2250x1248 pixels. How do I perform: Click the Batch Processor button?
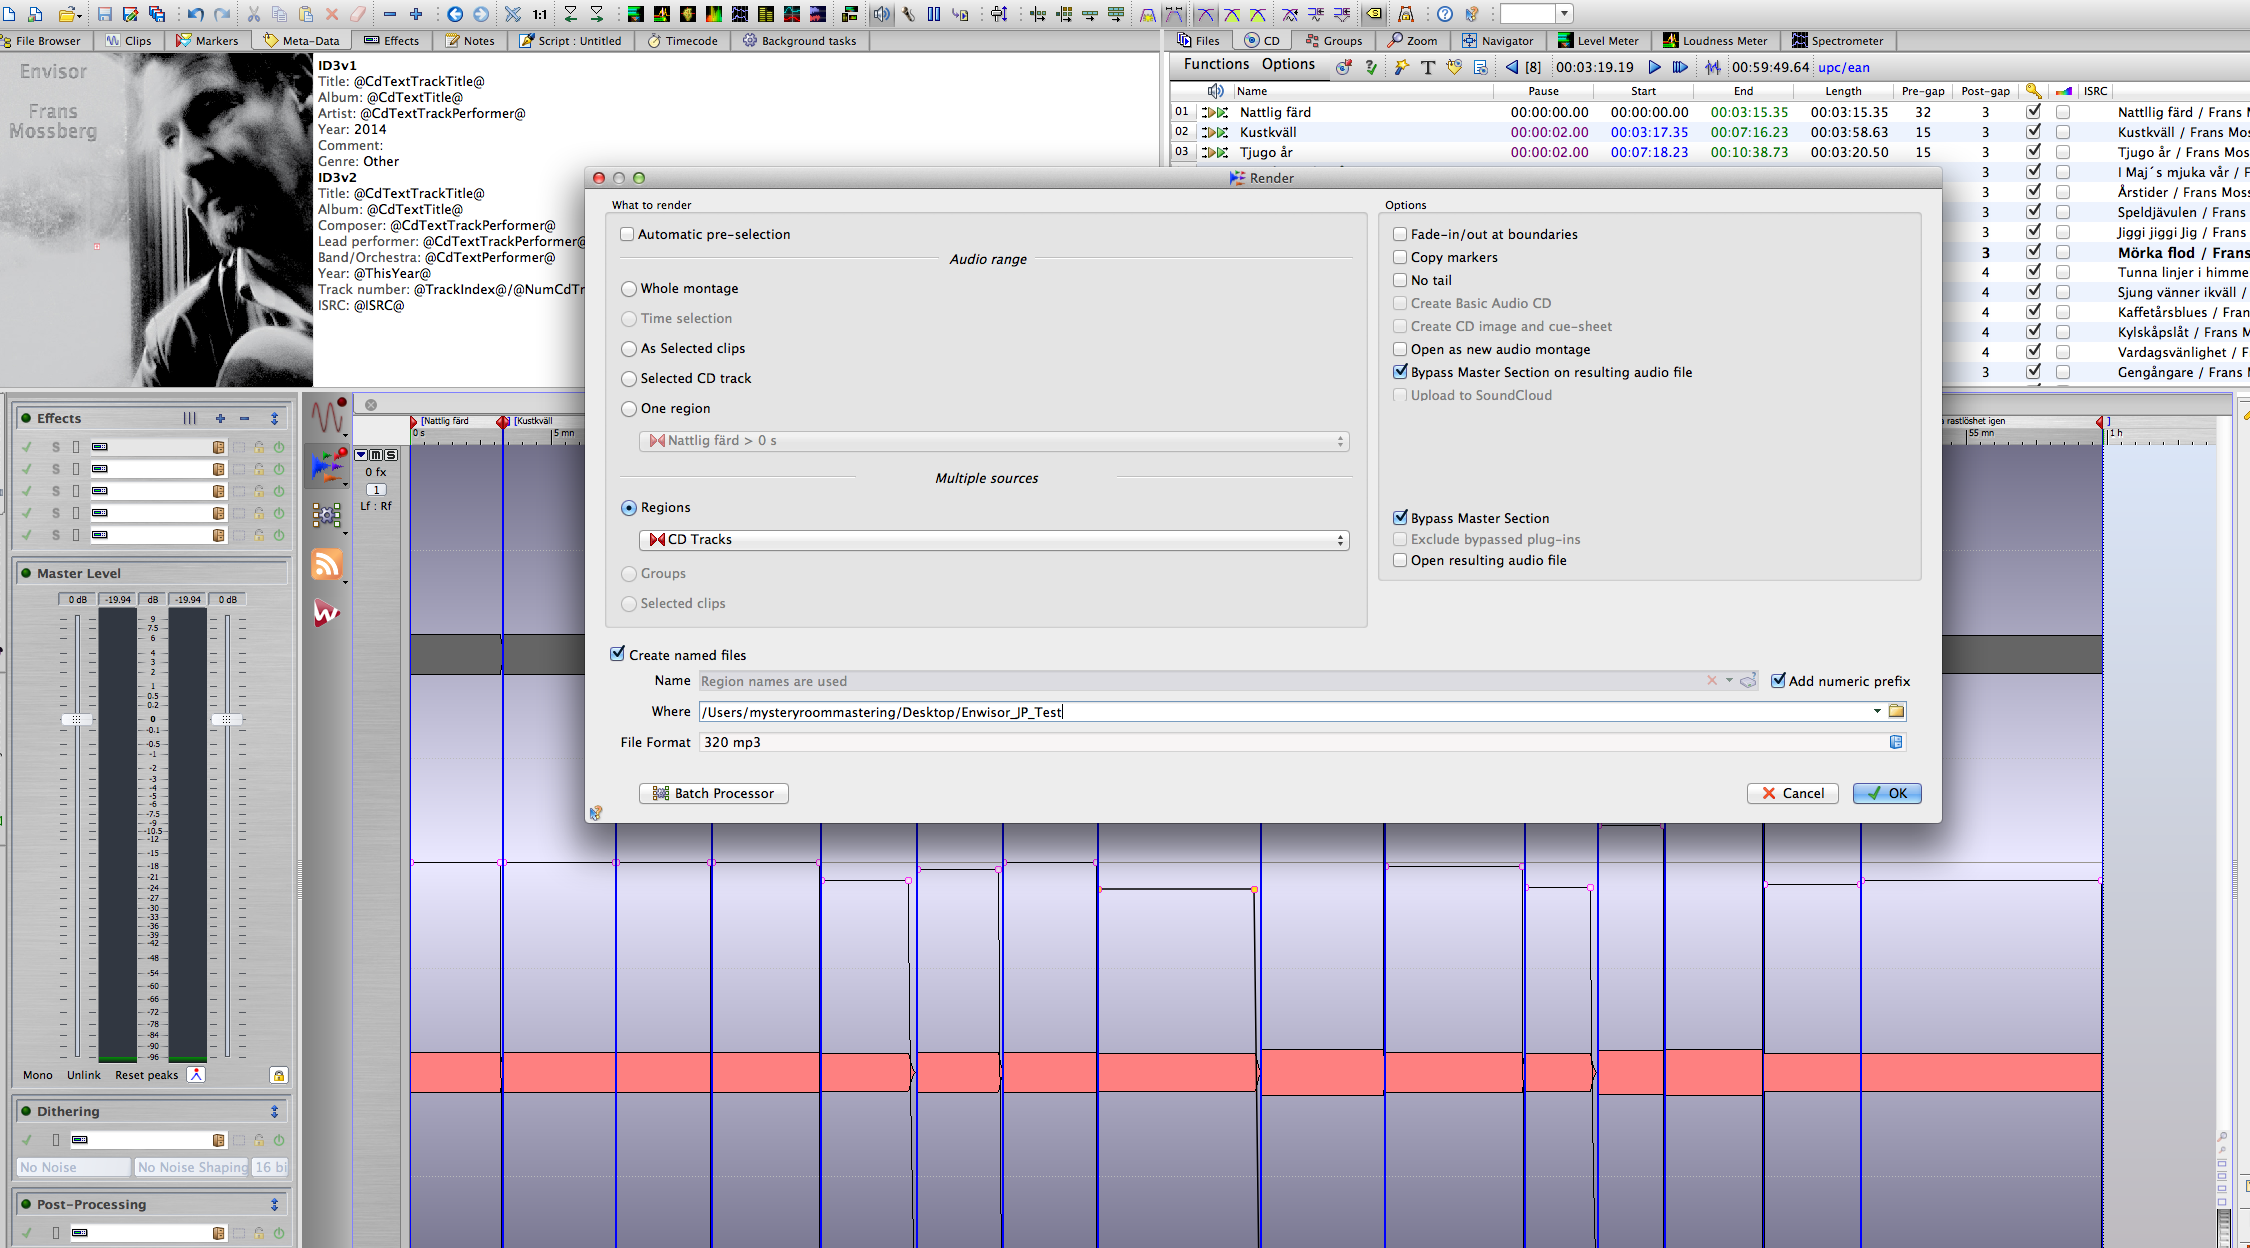pos(714,793)
